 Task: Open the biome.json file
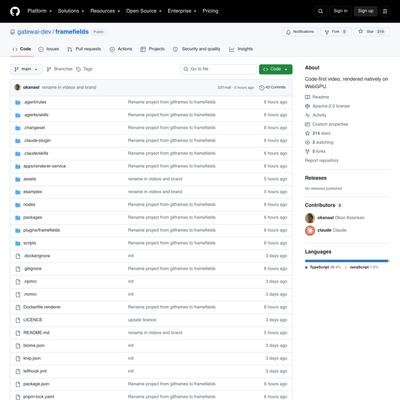click(34, 346)
